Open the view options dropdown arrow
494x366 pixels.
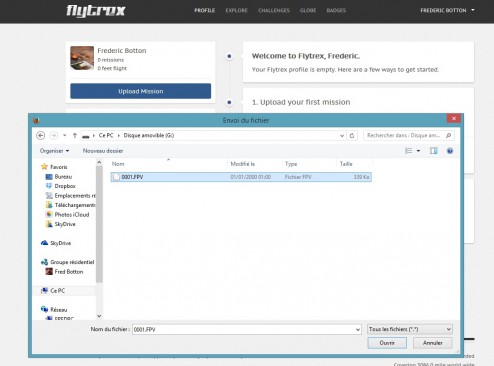(x=418, y=151)
